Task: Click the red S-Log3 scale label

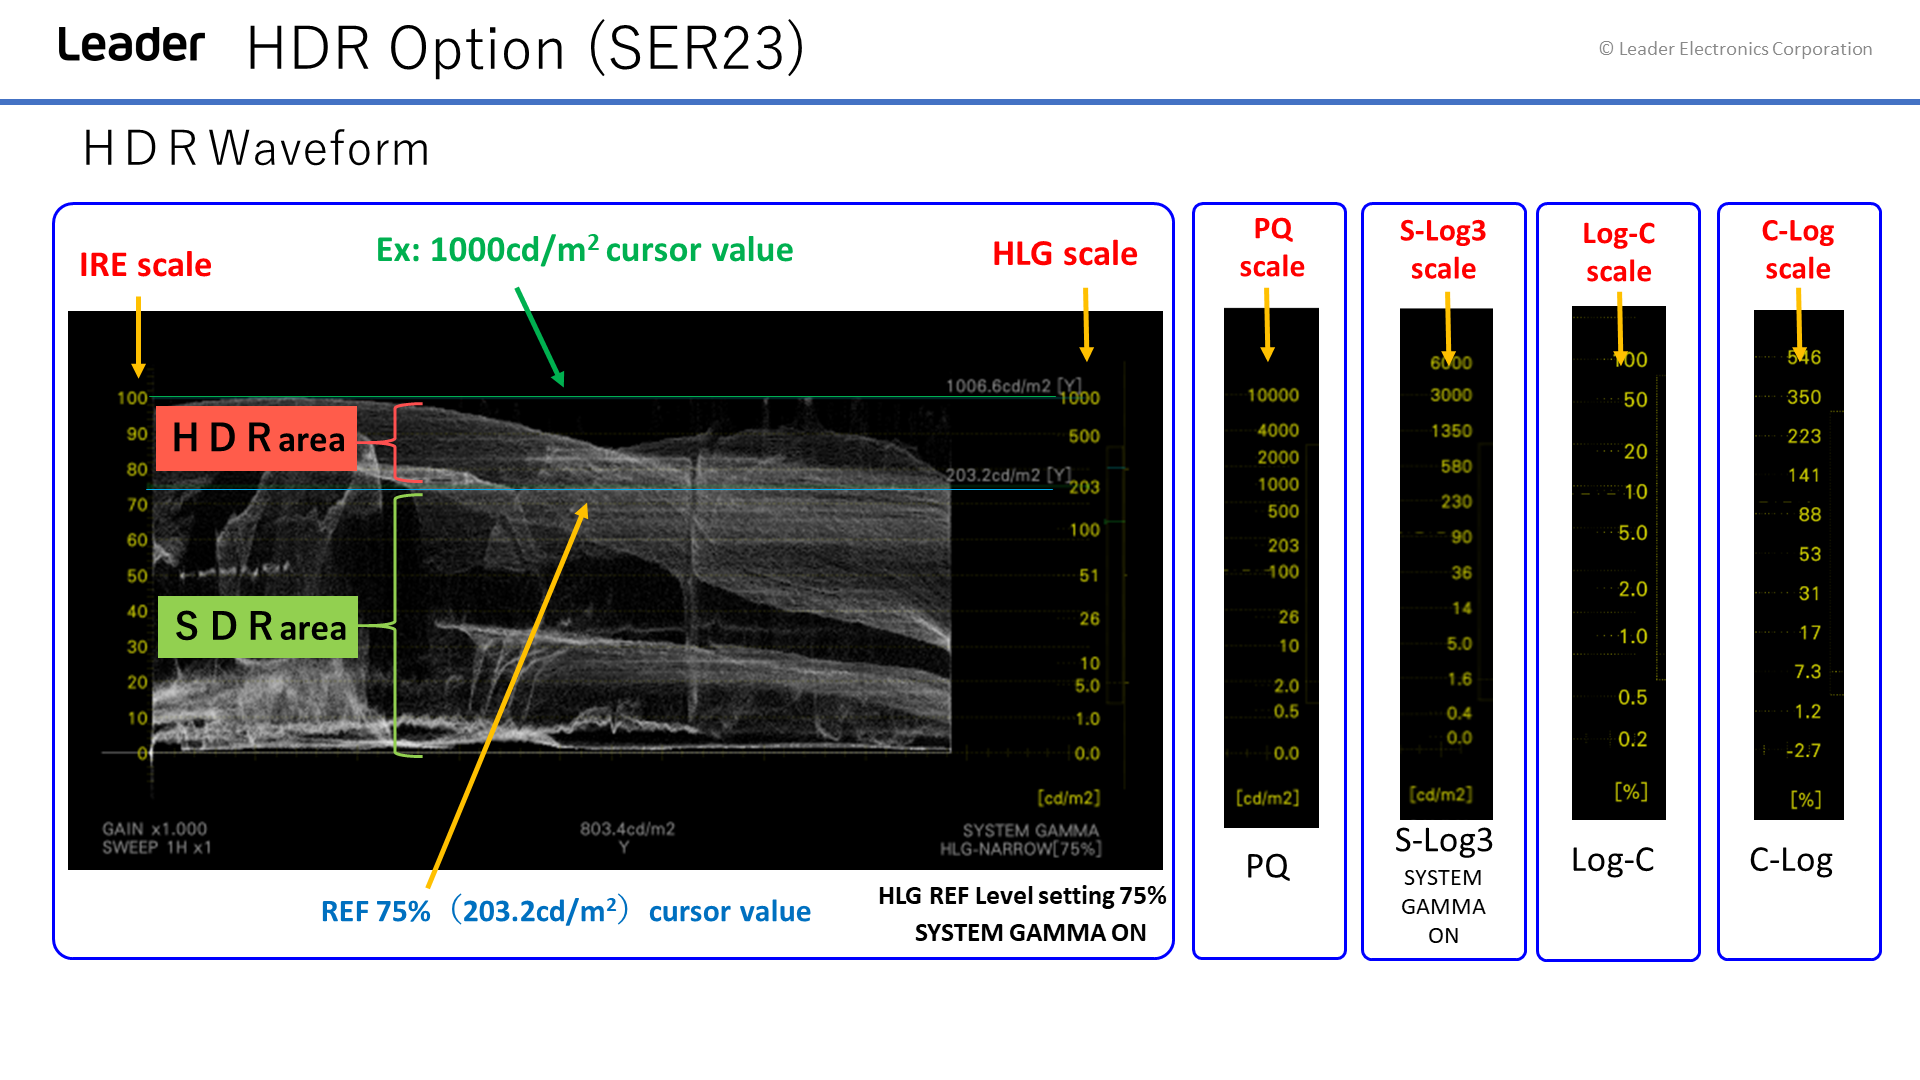Action: tap(1443, 250)
